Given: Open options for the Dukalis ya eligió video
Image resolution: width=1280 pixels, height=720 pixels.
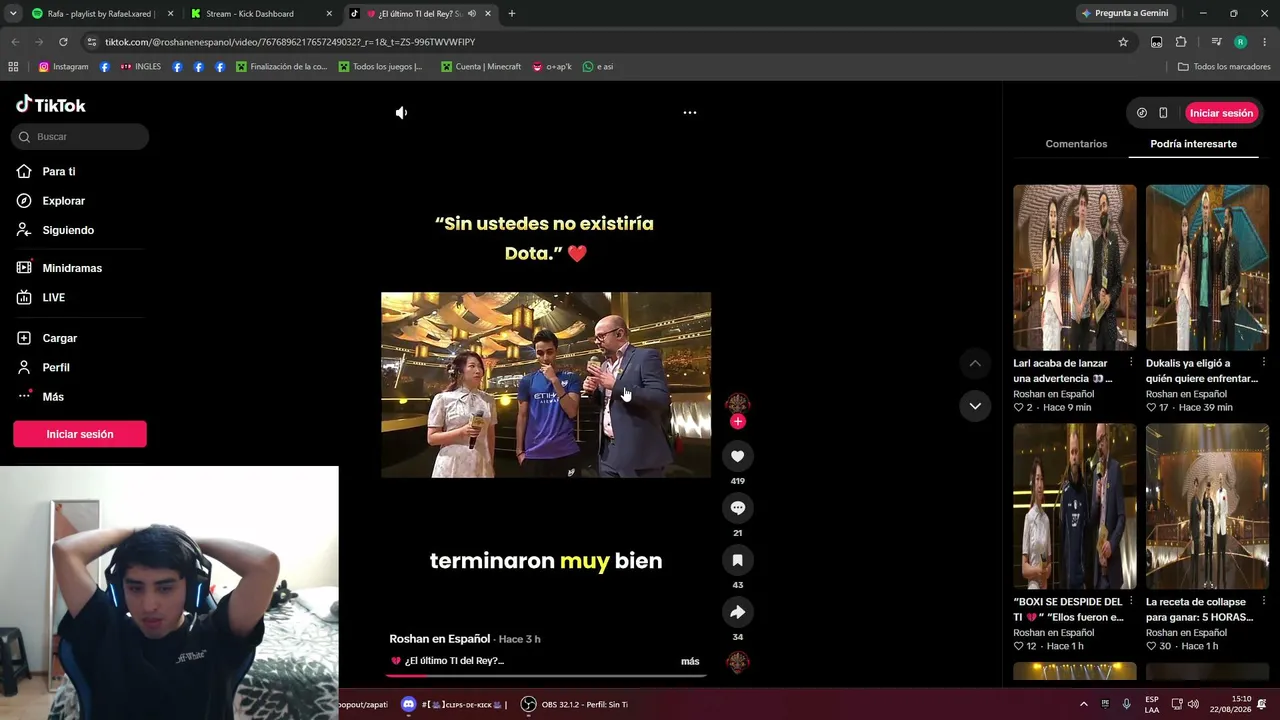Looking at the screenshot, I should tap(1264, 362).
